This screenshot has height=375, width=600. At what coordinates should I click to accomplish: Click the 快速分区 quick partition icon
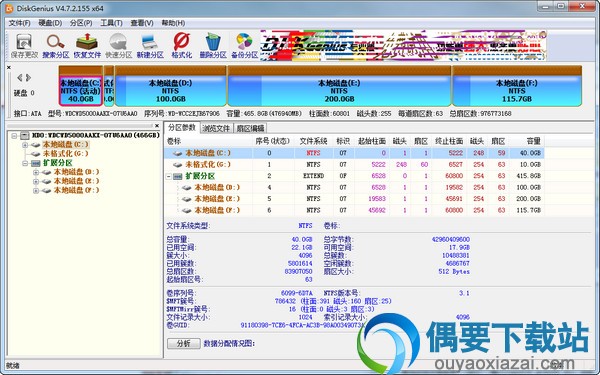tap(118, 46)
